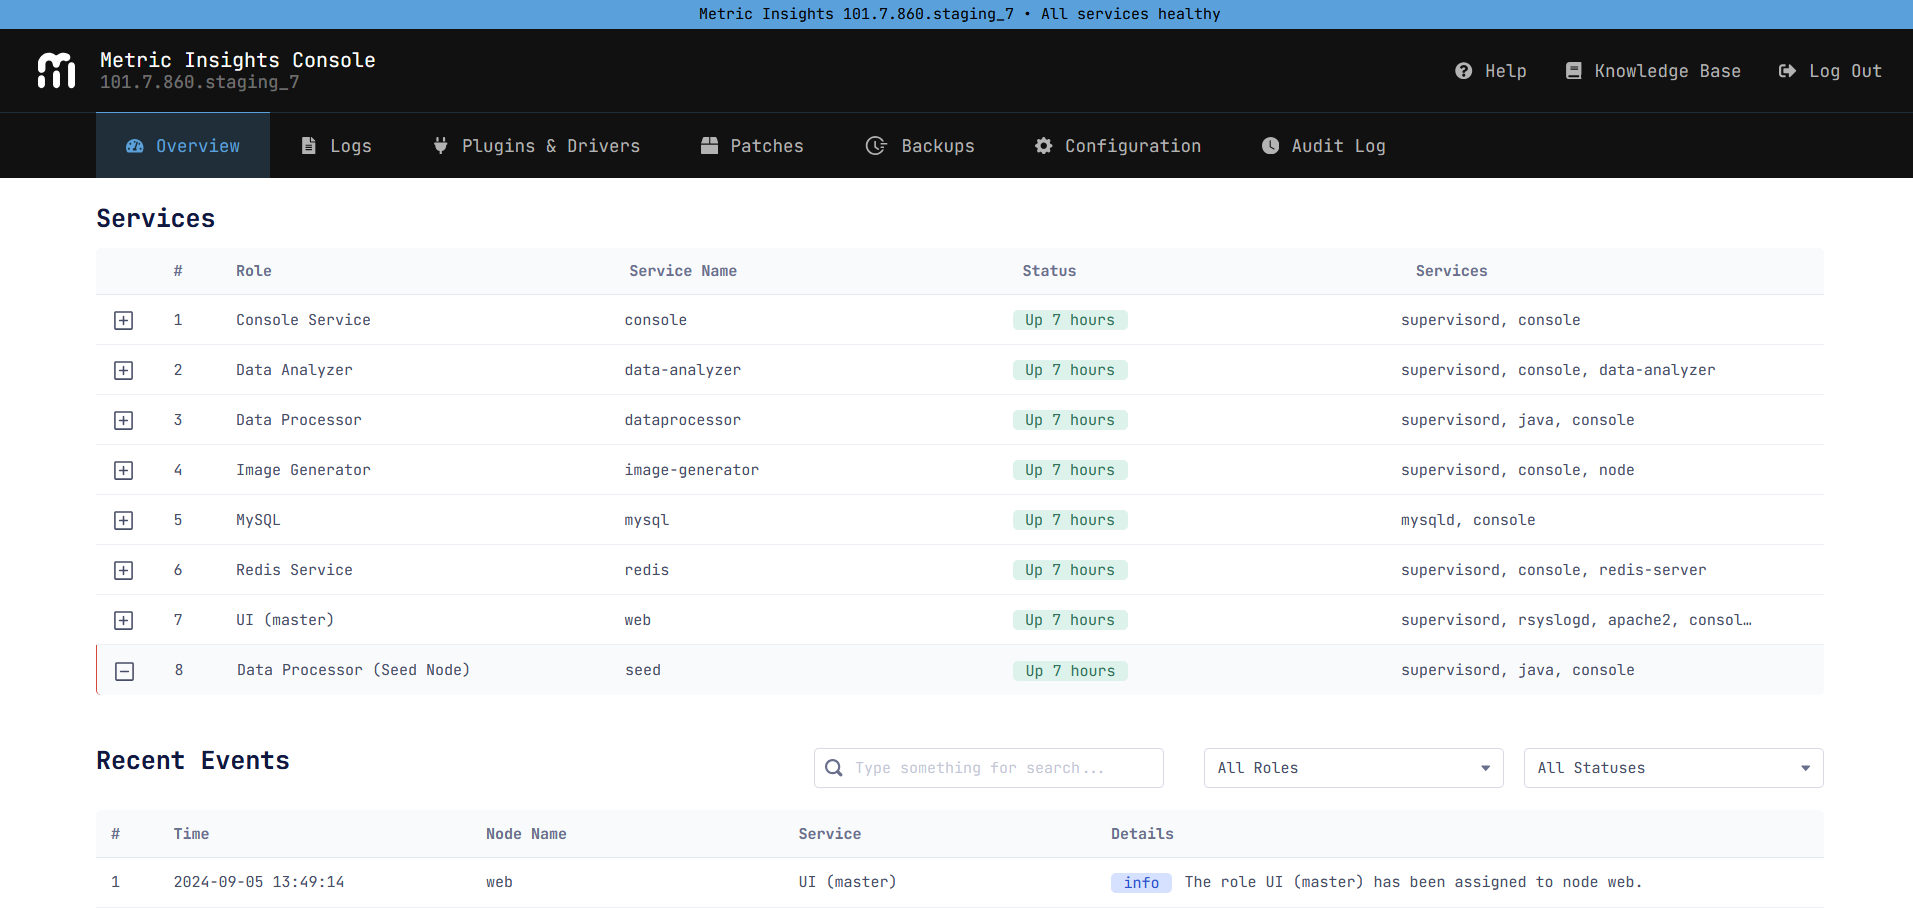
Task: Click the Service Name column header
Action: point(683,271)
